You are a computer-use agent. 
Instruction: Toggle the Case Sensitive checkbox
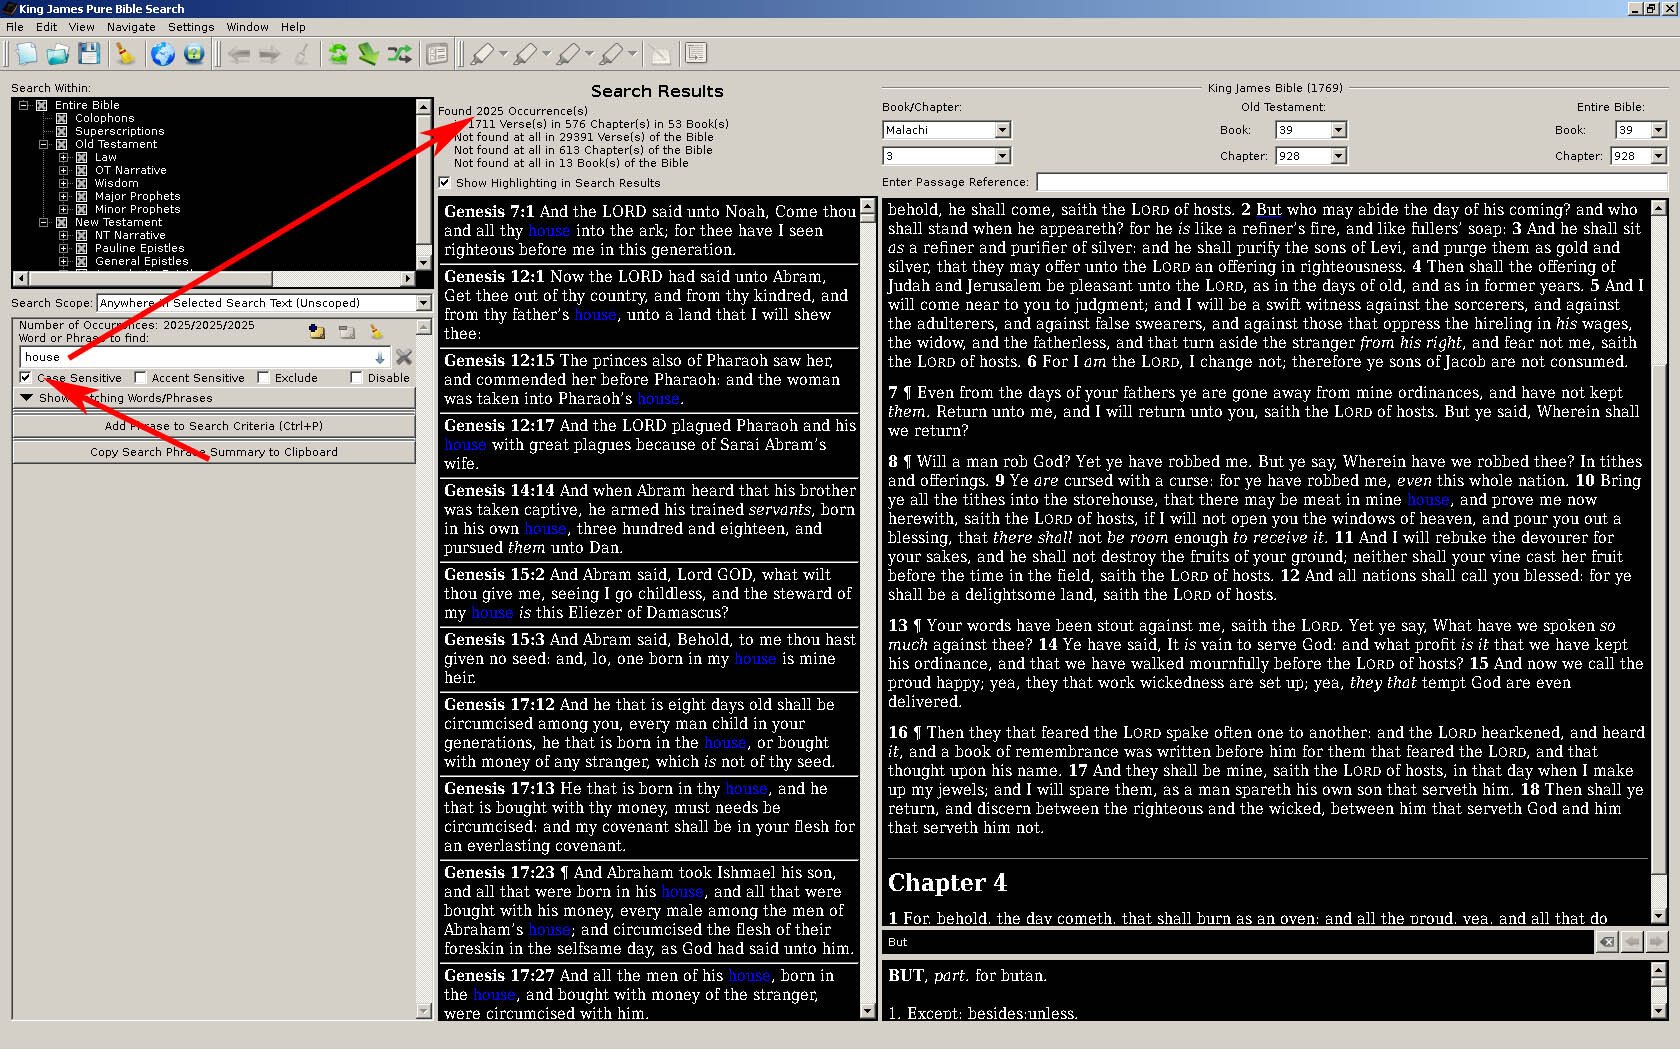point(26,378)
